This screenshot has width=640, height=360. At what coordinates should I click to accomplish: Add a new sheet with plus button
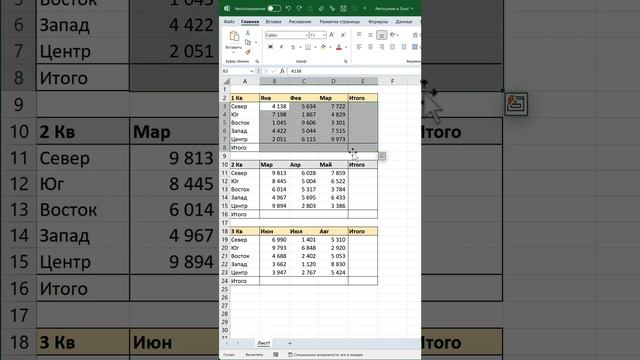pos(290,343)
